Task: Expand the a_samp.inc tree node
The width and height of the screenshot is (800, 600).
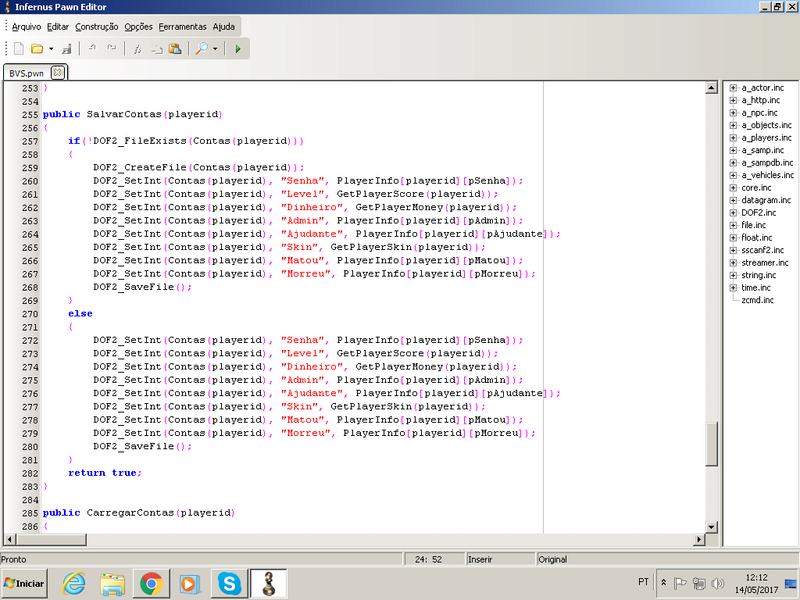Action: (x=733, y=150)
